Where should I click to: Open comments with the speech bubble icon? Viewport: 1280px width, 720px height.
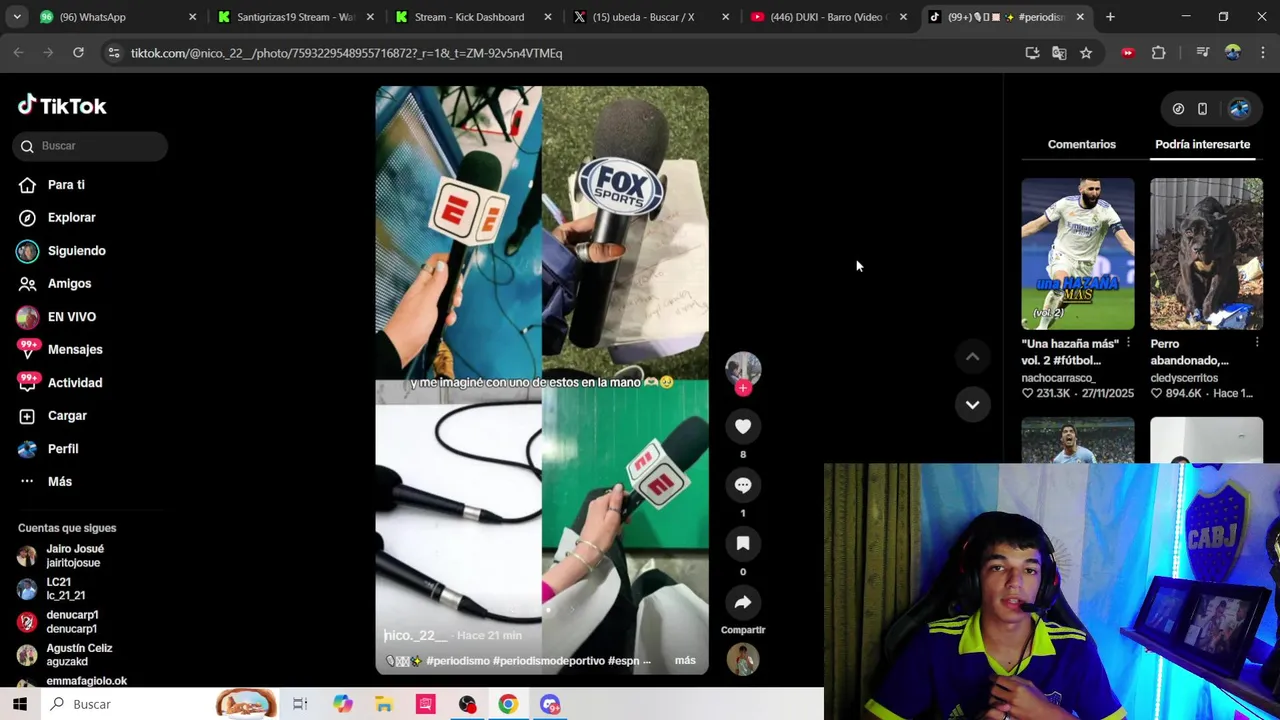click(743, 485)
